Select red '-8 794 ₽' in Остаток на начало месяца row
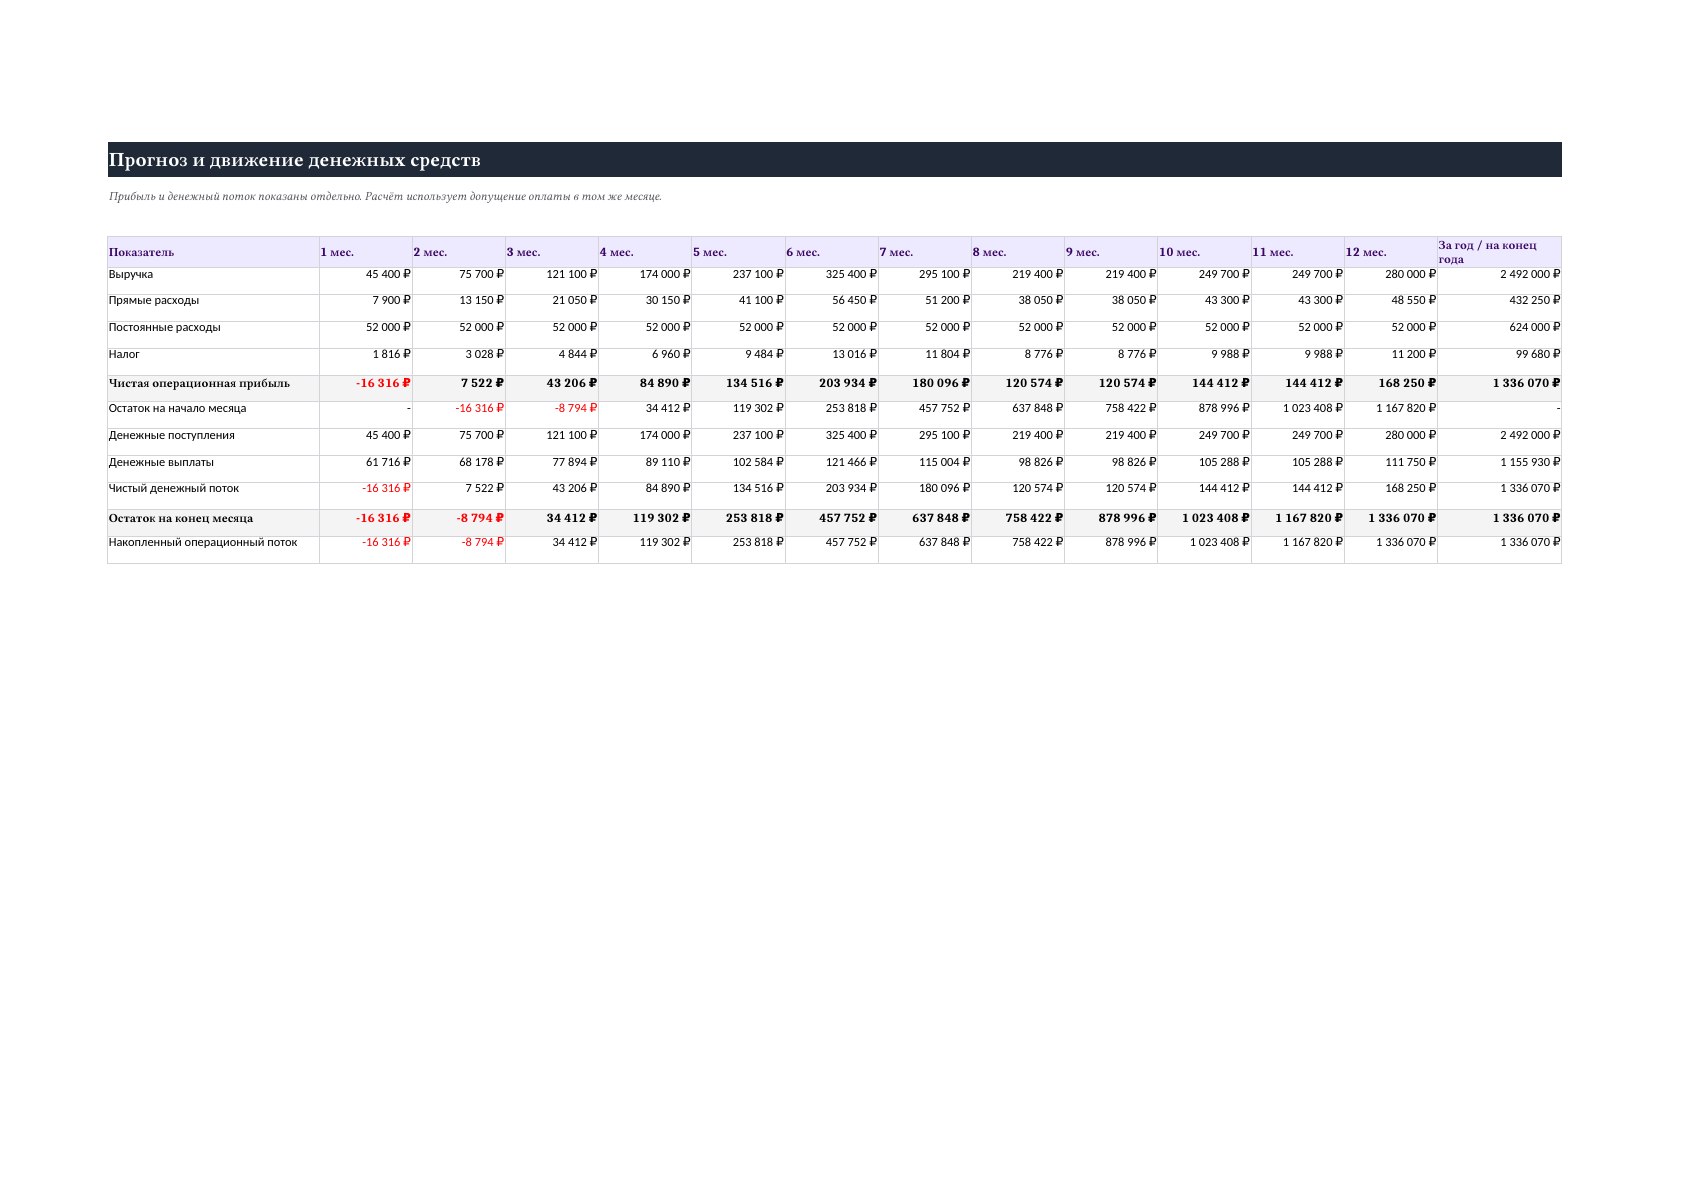1684x1191 pixels. point(576,408)
